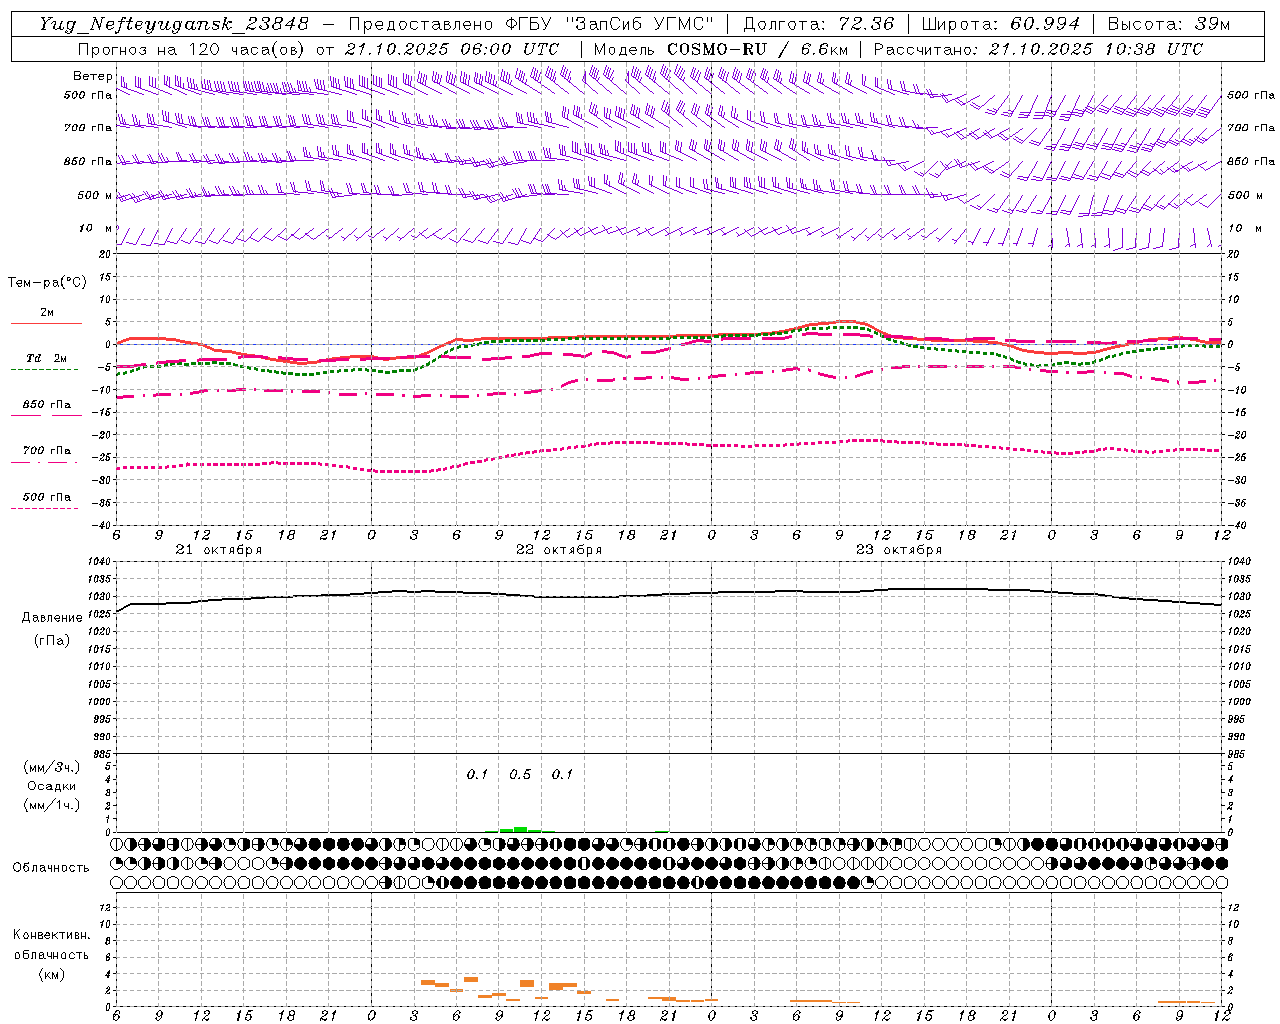Click the 0.5 precipitation amount value

pyautogui.click(x=520, y=775)
